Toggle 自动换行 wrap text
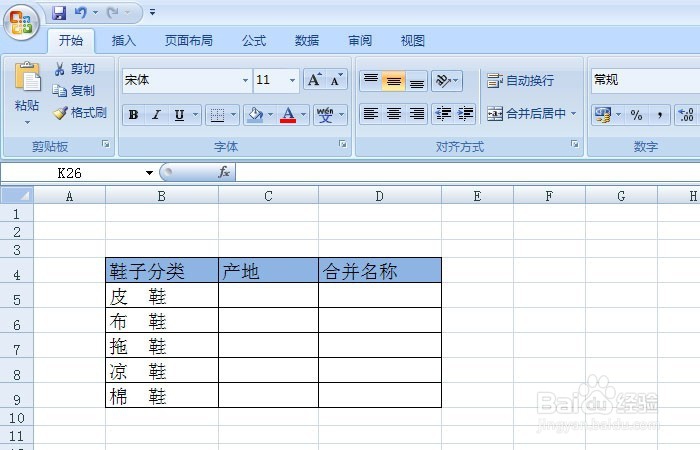This screenshot has height=450, width=700. click(x=521, y=81)
